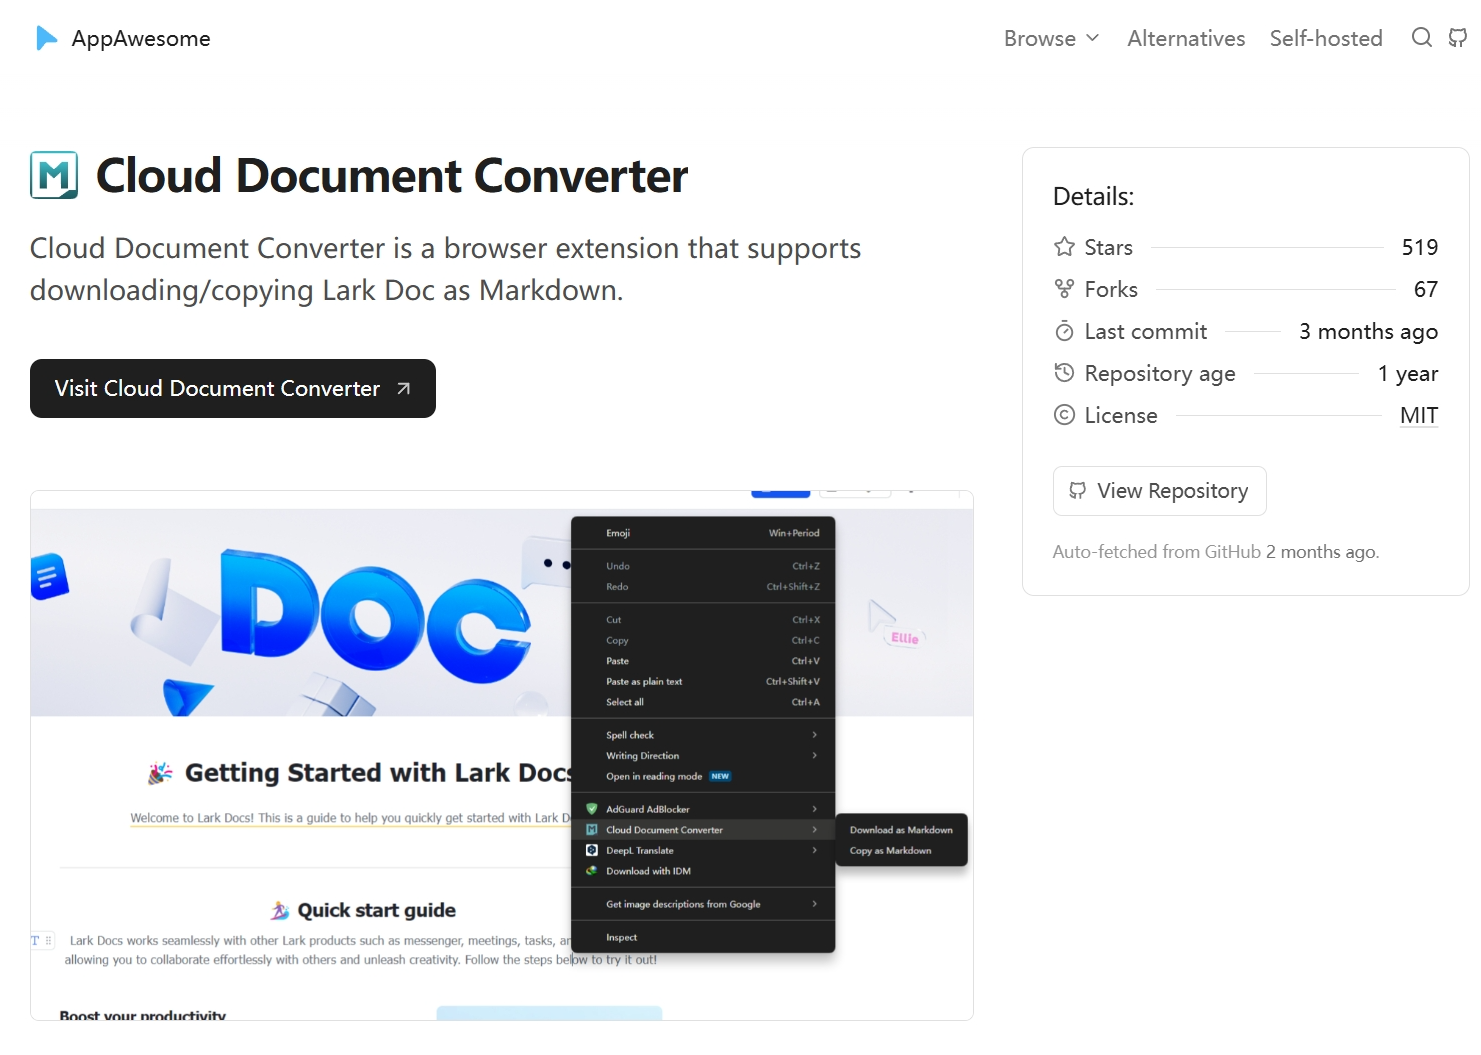1481x1055 pixels.
Task: Click the 'Stars' label text
Action: pos(1108,247)
